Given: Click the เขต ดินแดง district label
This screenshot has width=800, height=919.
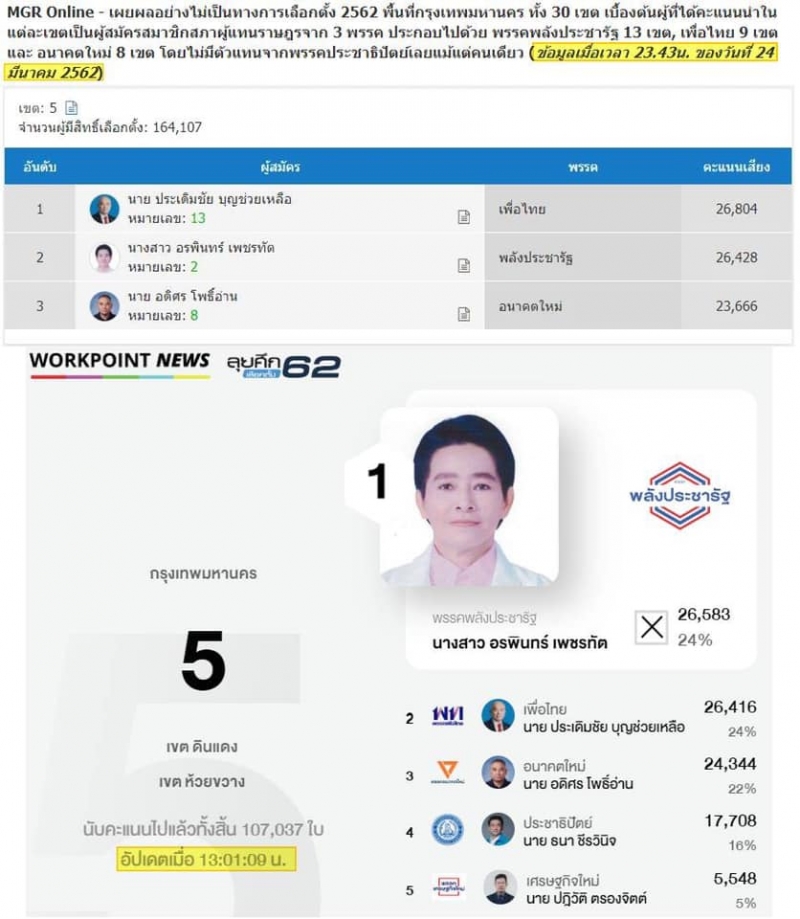Looking at the screenshot, I should pyautogui.click(x=202, y=747).
